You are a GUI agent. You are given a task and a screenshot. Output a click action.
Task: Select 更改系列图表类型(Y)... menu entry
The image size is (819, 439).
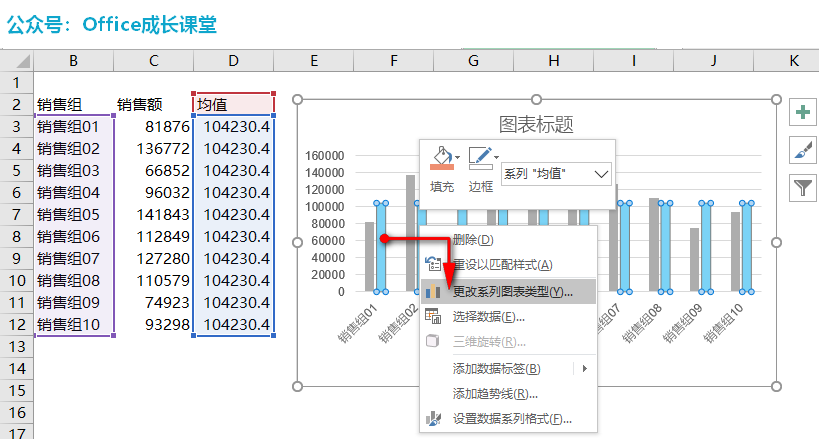click(508, 292)
